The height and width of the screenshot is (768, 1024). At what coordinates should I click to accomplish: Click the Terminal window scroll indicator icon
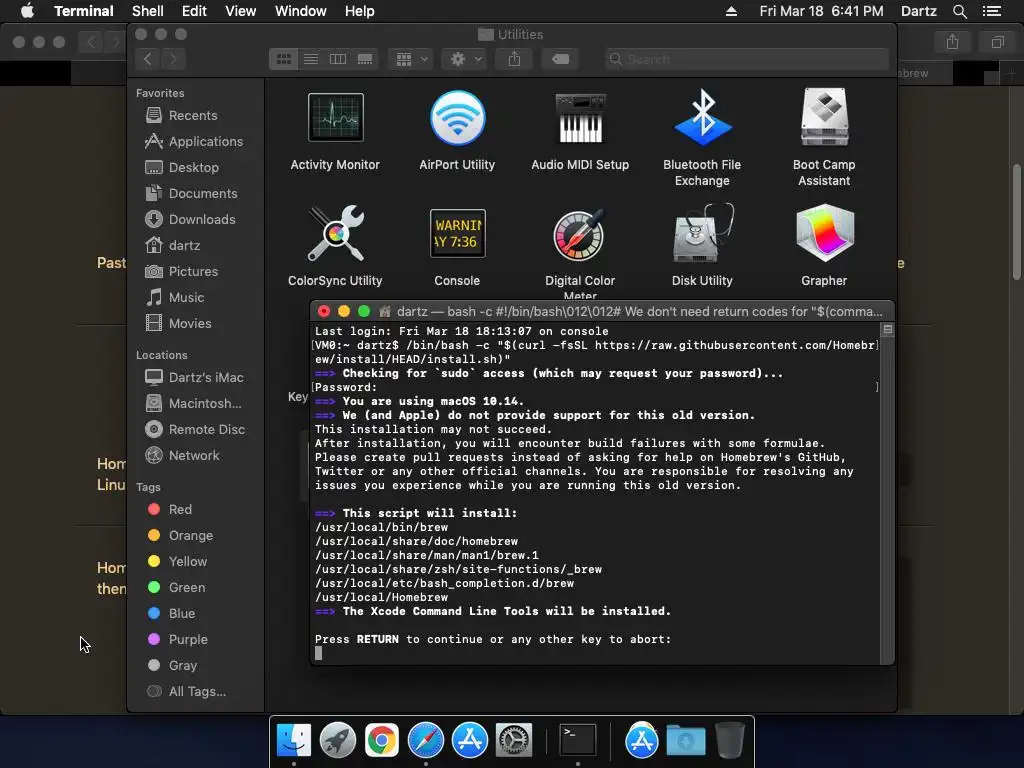888,330
